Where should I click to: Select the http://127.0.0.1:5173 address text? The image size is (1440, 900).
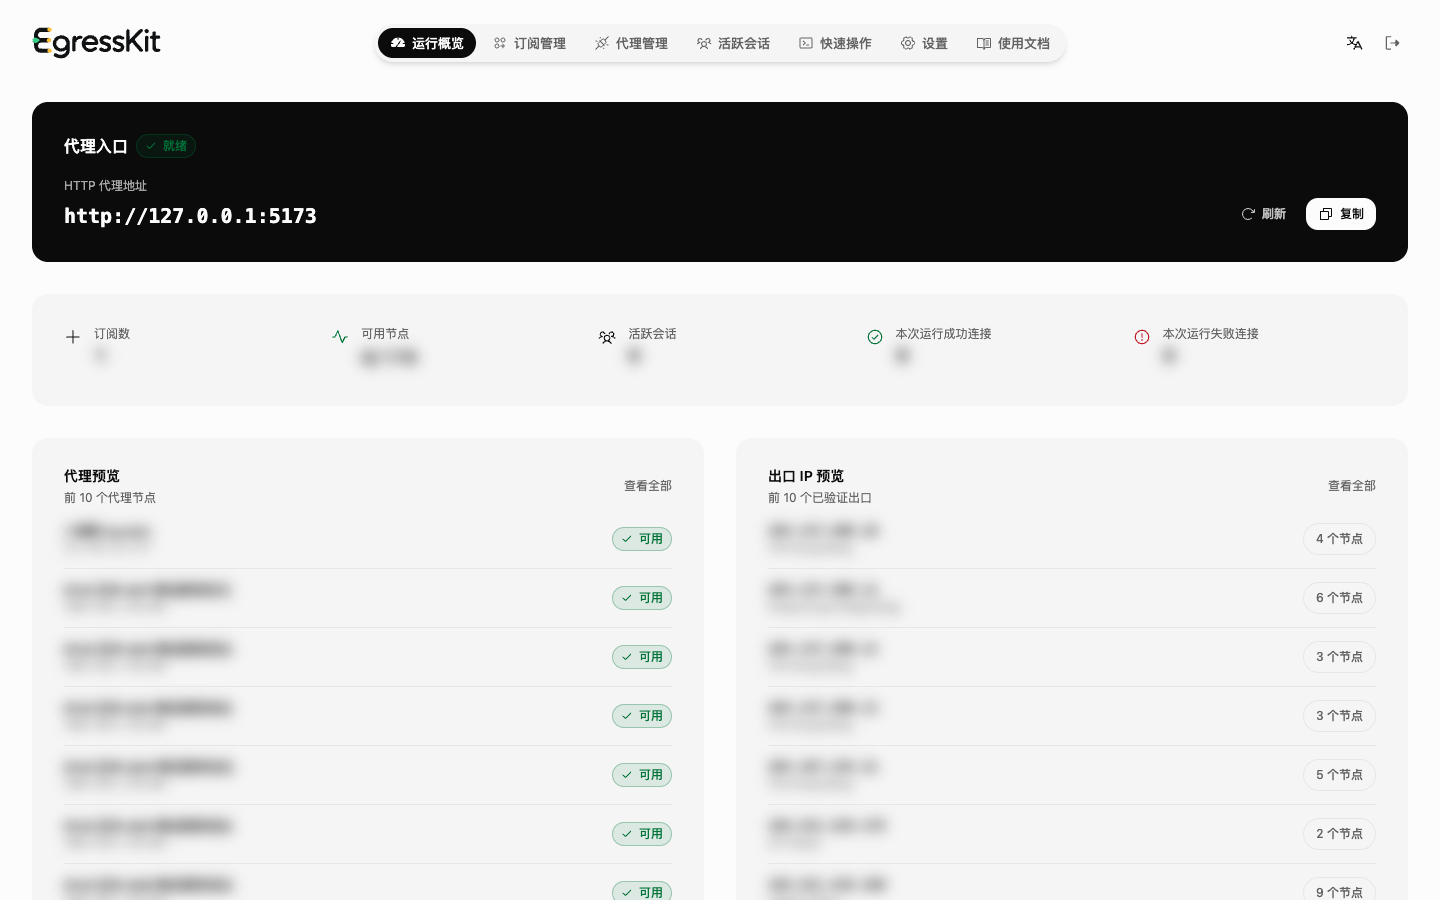190,216
